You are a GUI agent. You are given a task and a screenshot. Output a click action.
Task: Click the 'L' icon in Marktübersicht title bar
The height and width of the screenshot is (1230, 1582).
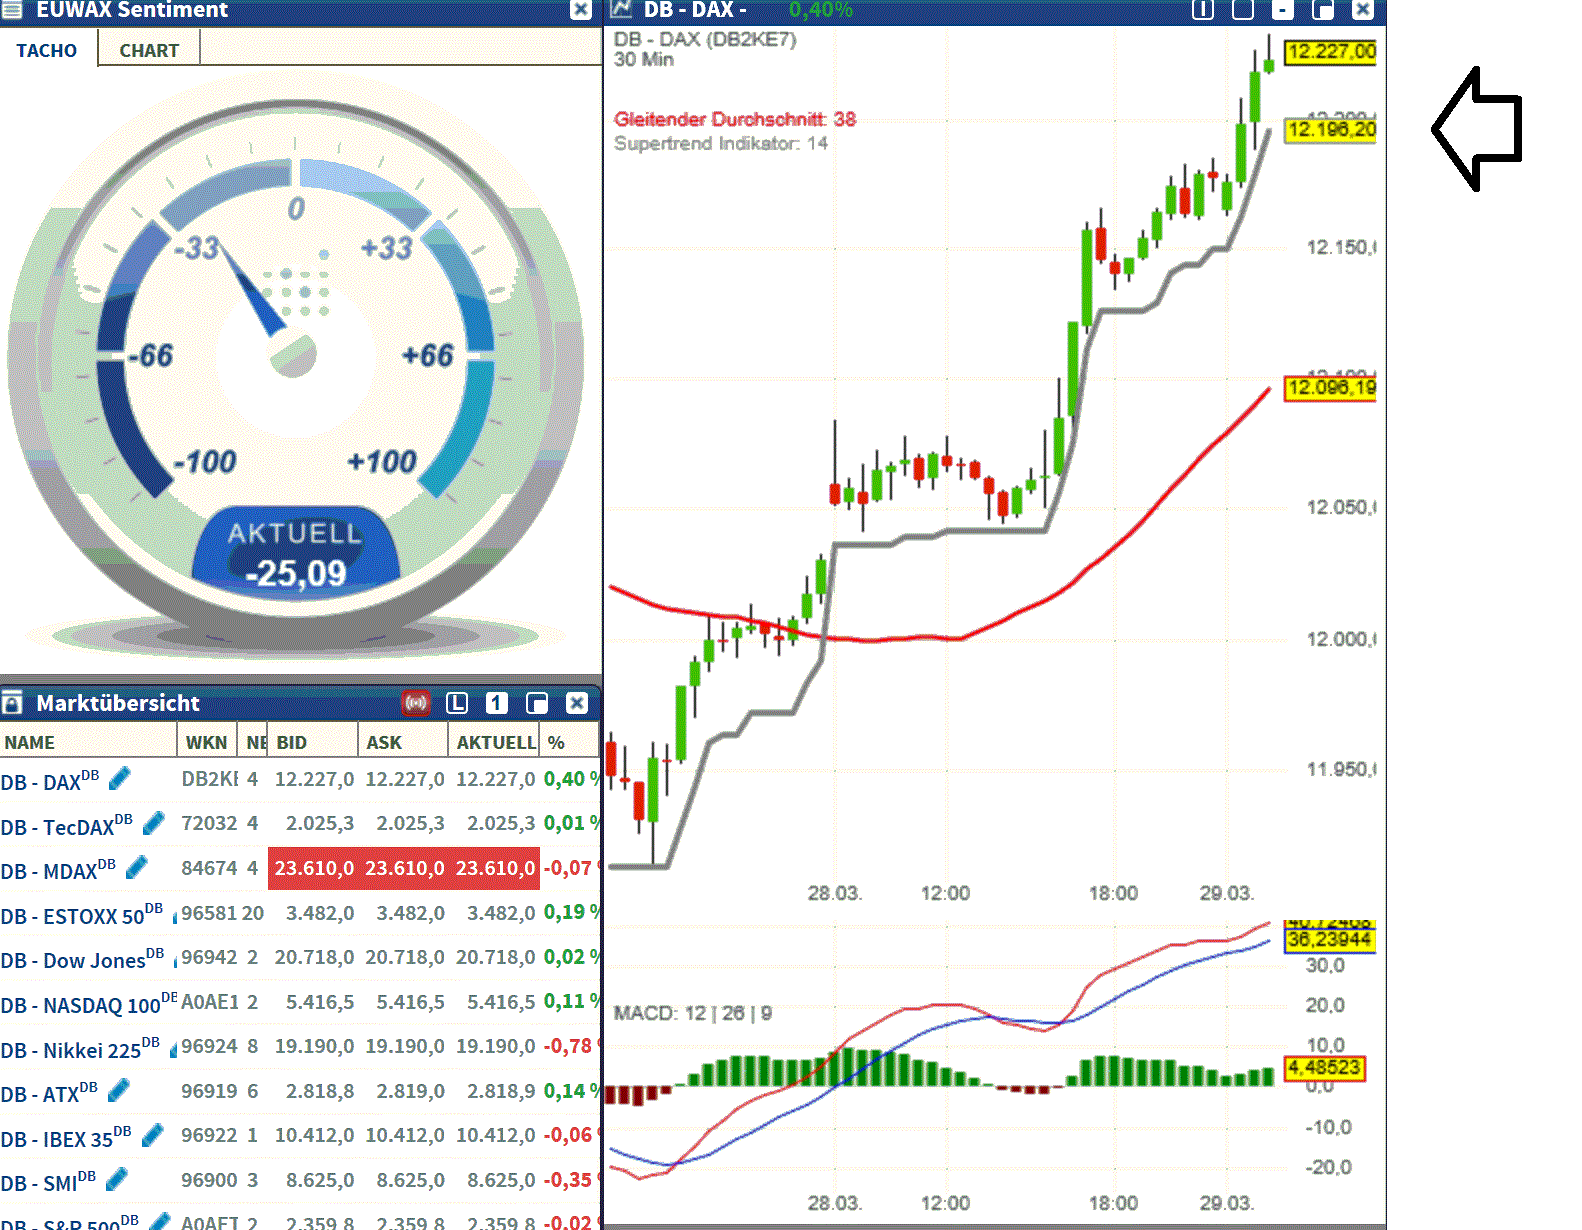click(457, 703)
